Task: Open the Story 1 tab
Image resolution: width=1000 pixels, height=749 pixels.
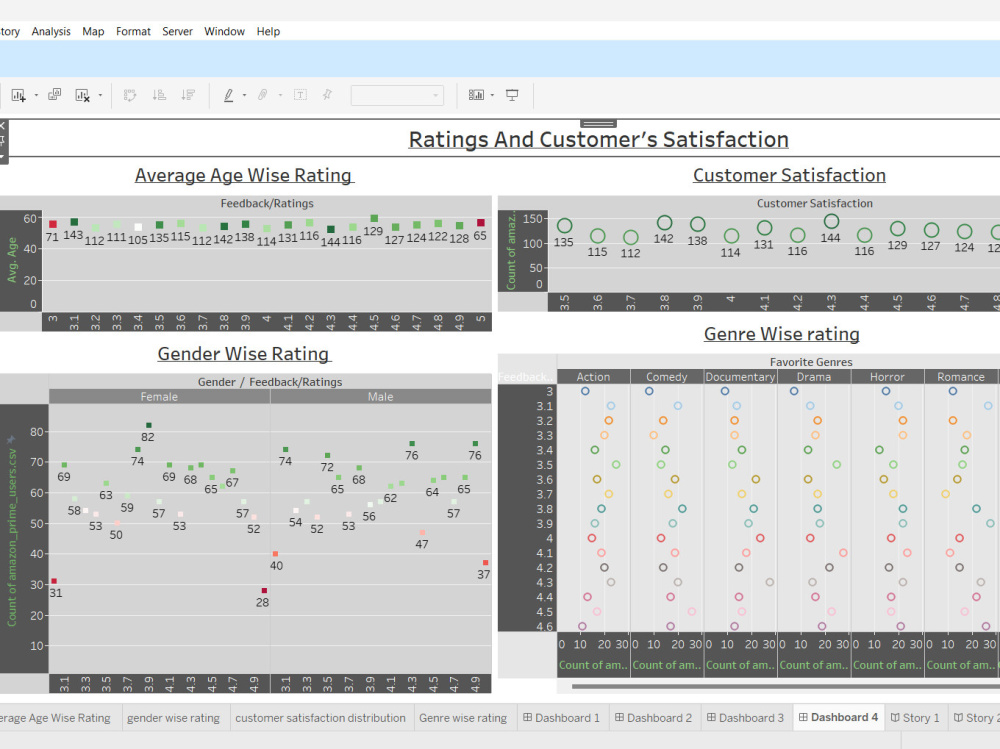Action: coord(915,717)
